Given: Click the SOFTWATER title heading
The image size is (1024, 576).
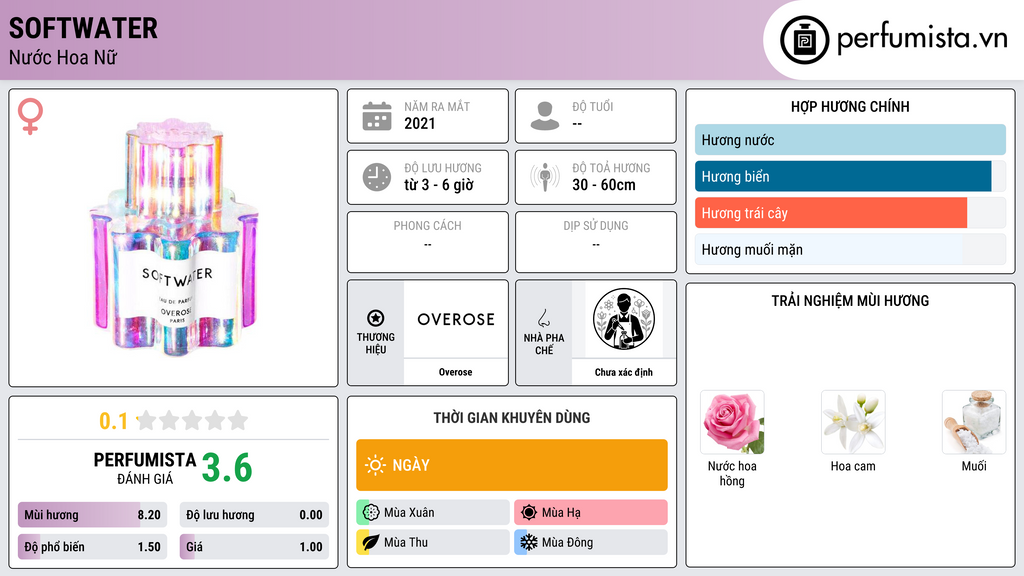Looking at the screenshot, I should coord(83,28).
